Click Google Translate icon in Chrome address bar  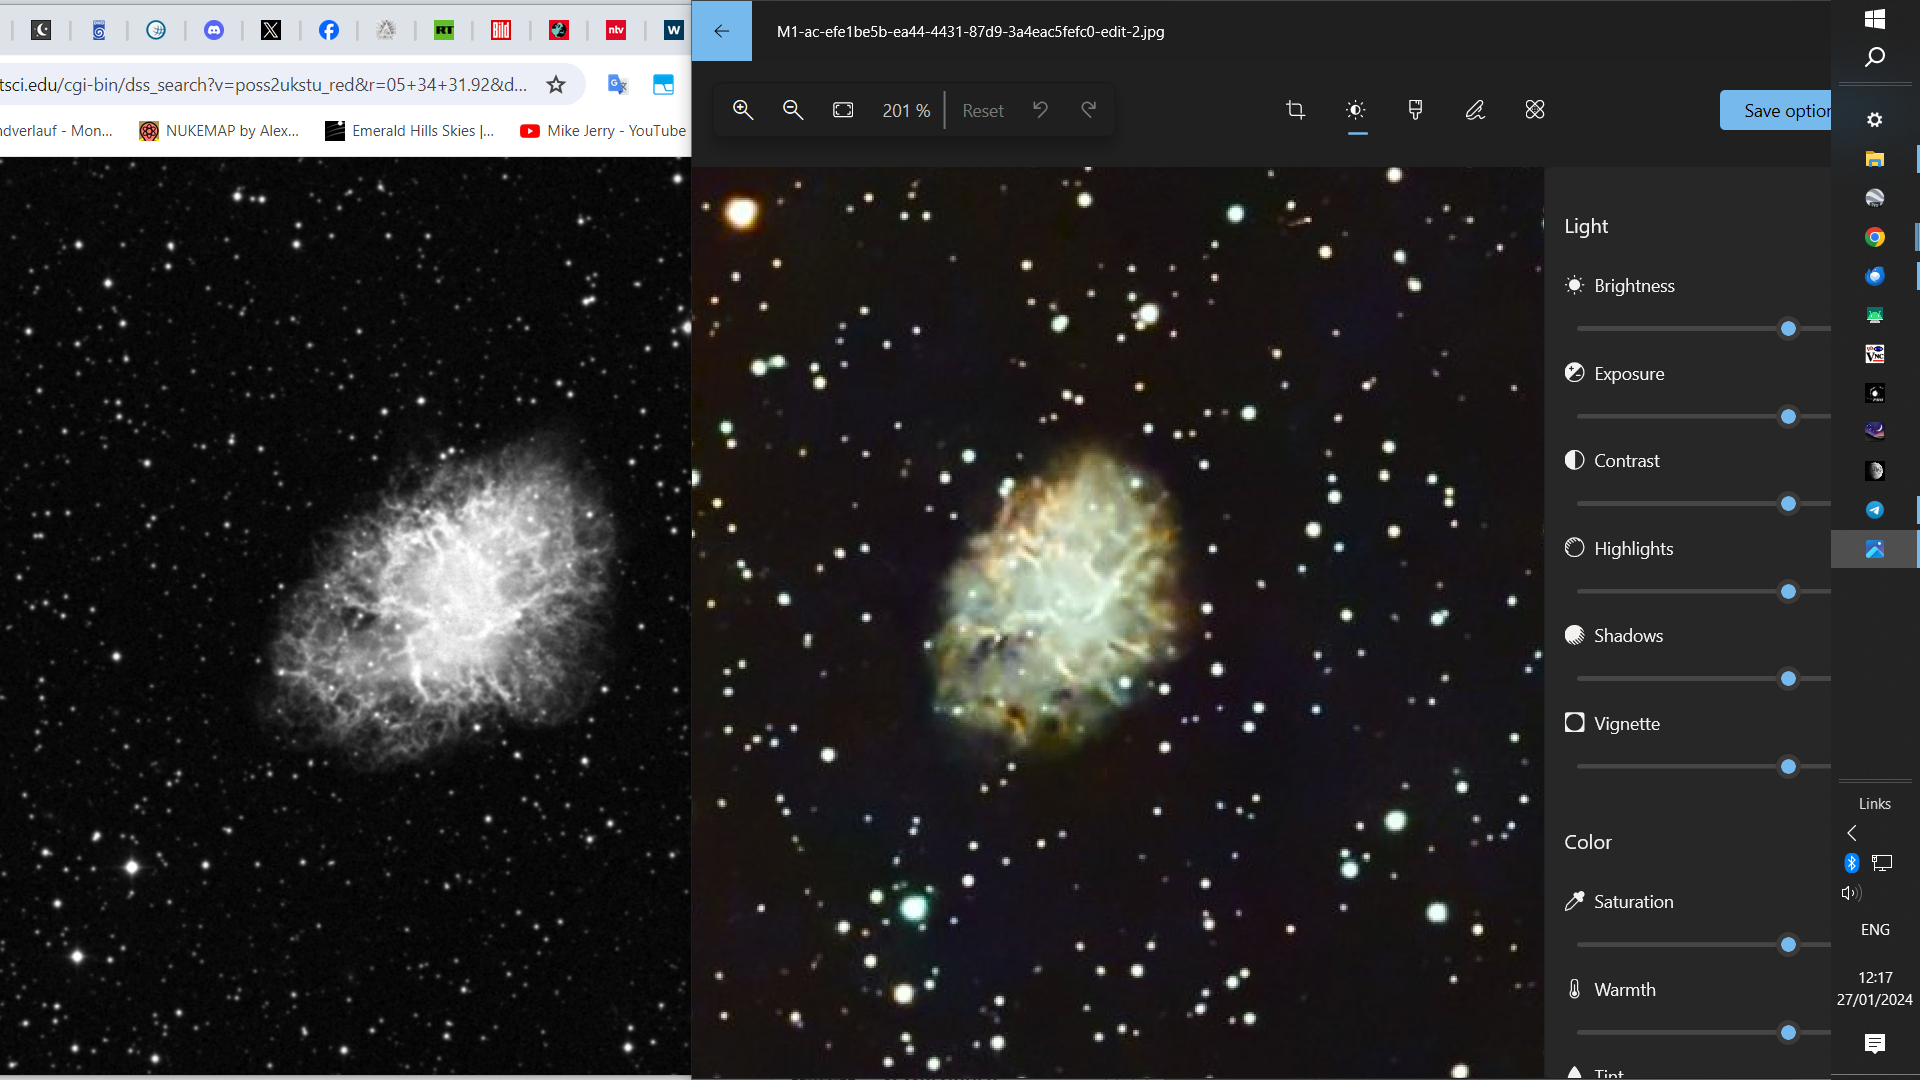[618, 85]
